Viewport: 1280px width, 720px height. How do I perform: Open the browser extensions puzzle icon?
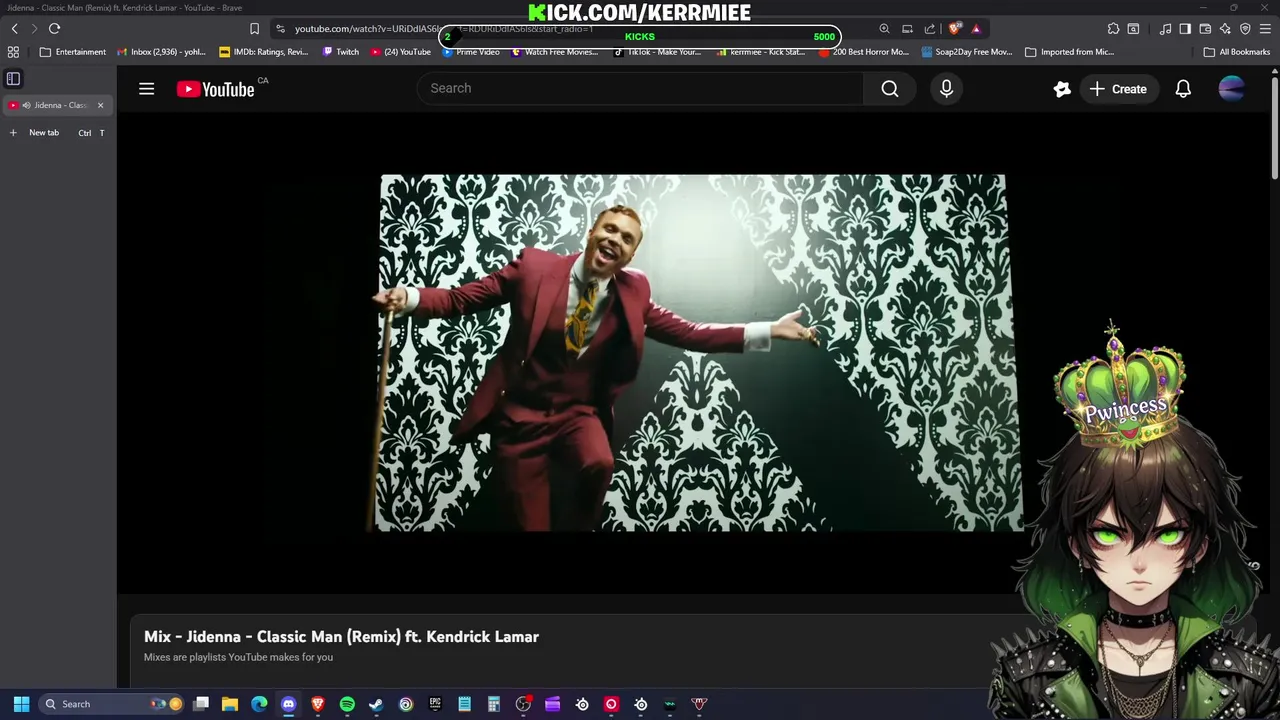(1113, 29)
